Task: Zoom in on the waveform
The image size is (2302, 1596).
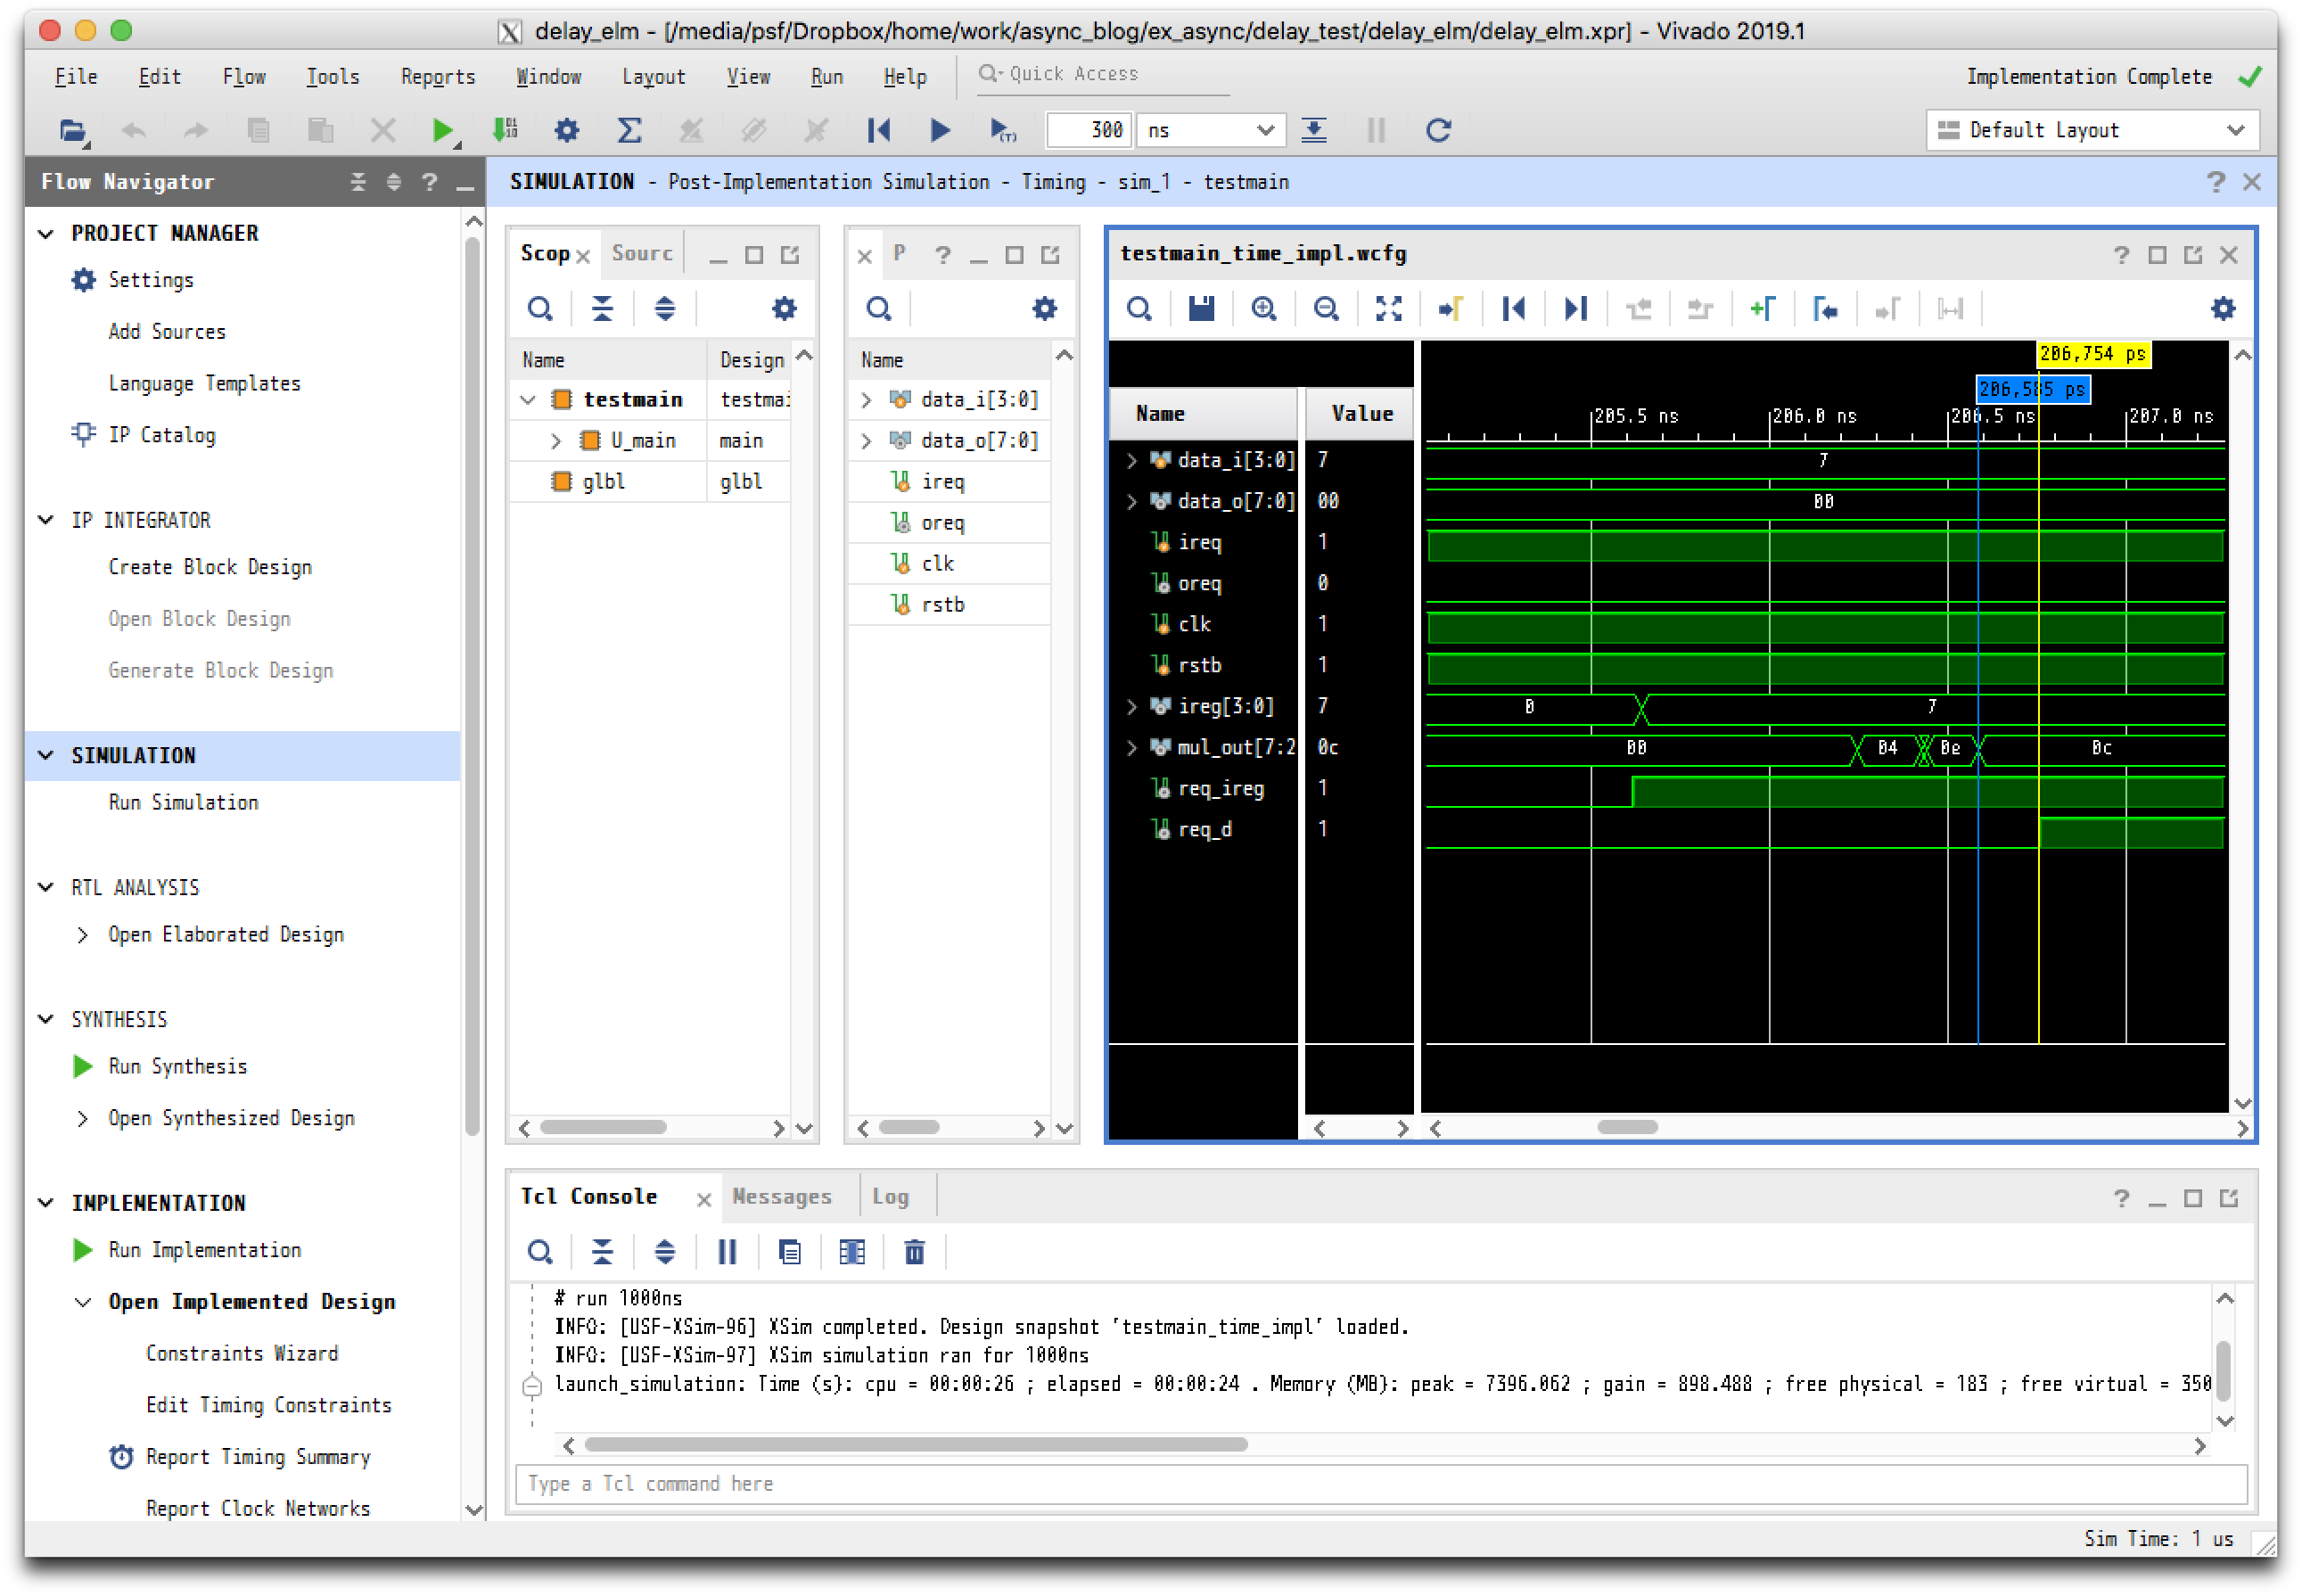Action: [1264, 309]
